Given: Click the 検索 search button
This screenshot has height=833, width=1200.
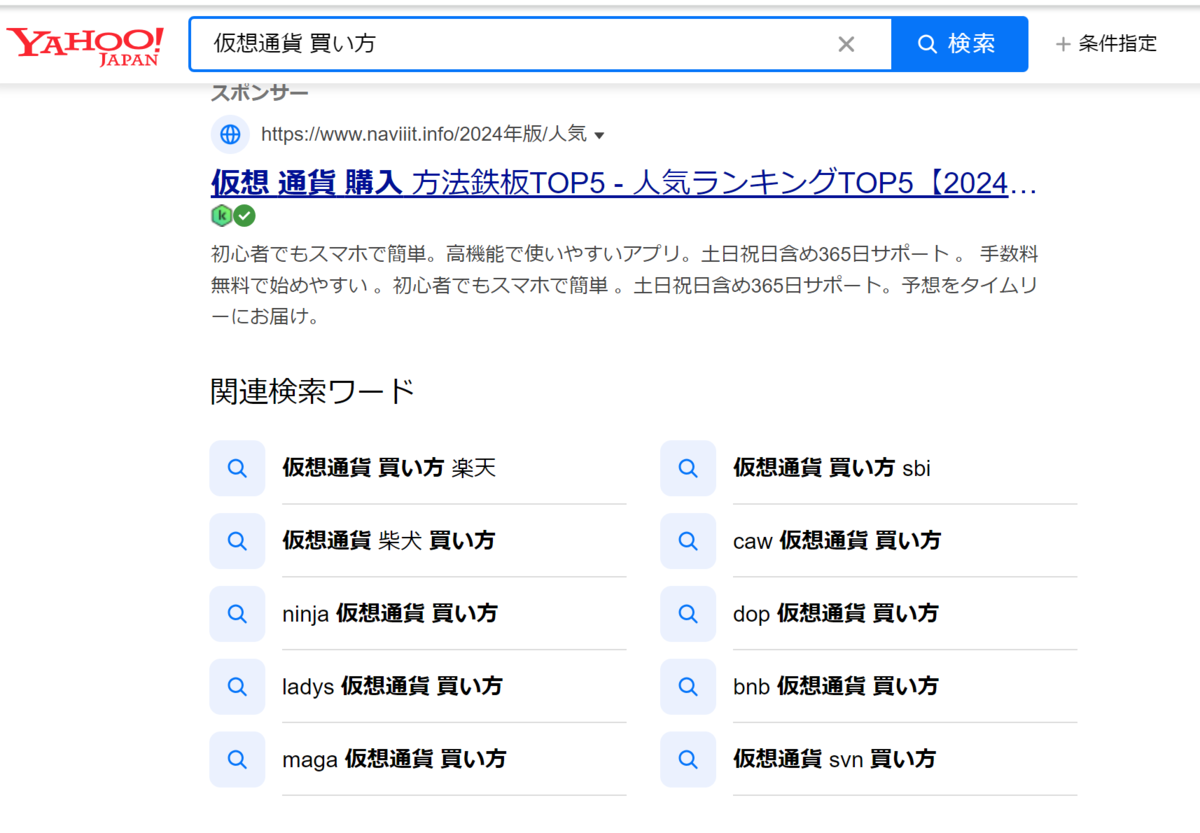Looking at the screenshot, I should click(959, 44).
